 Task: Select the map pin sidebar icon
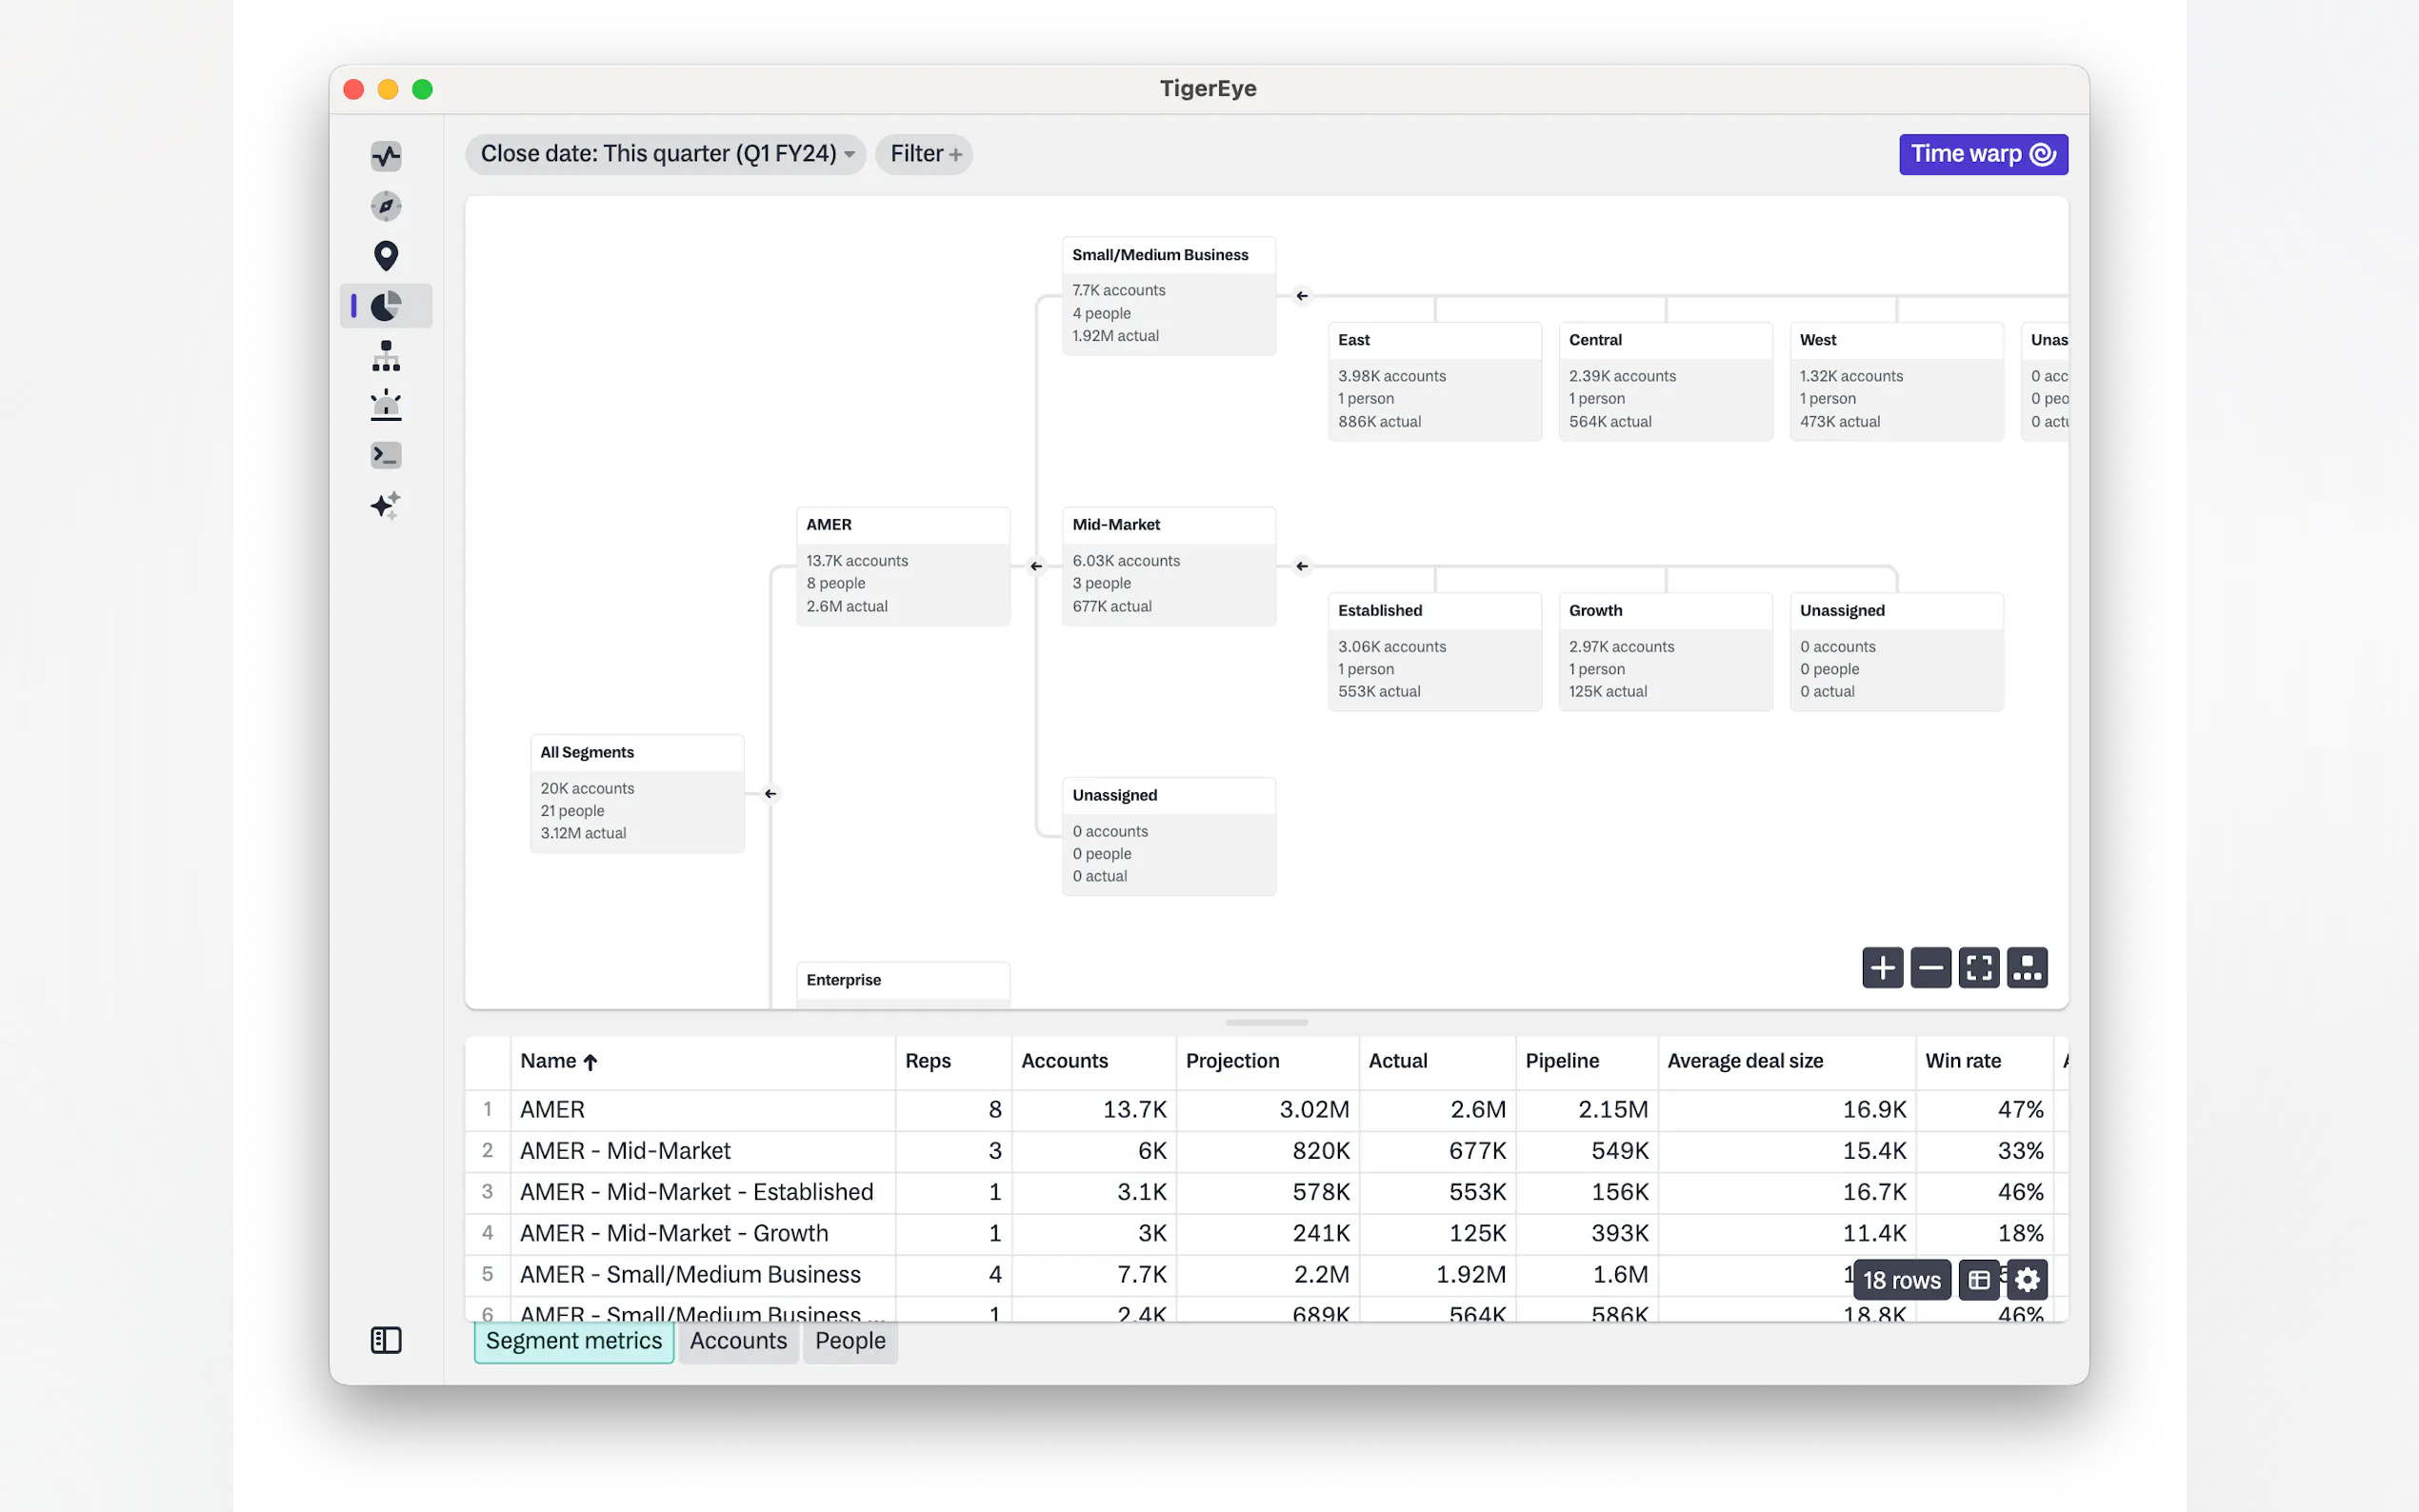(386, 256)
